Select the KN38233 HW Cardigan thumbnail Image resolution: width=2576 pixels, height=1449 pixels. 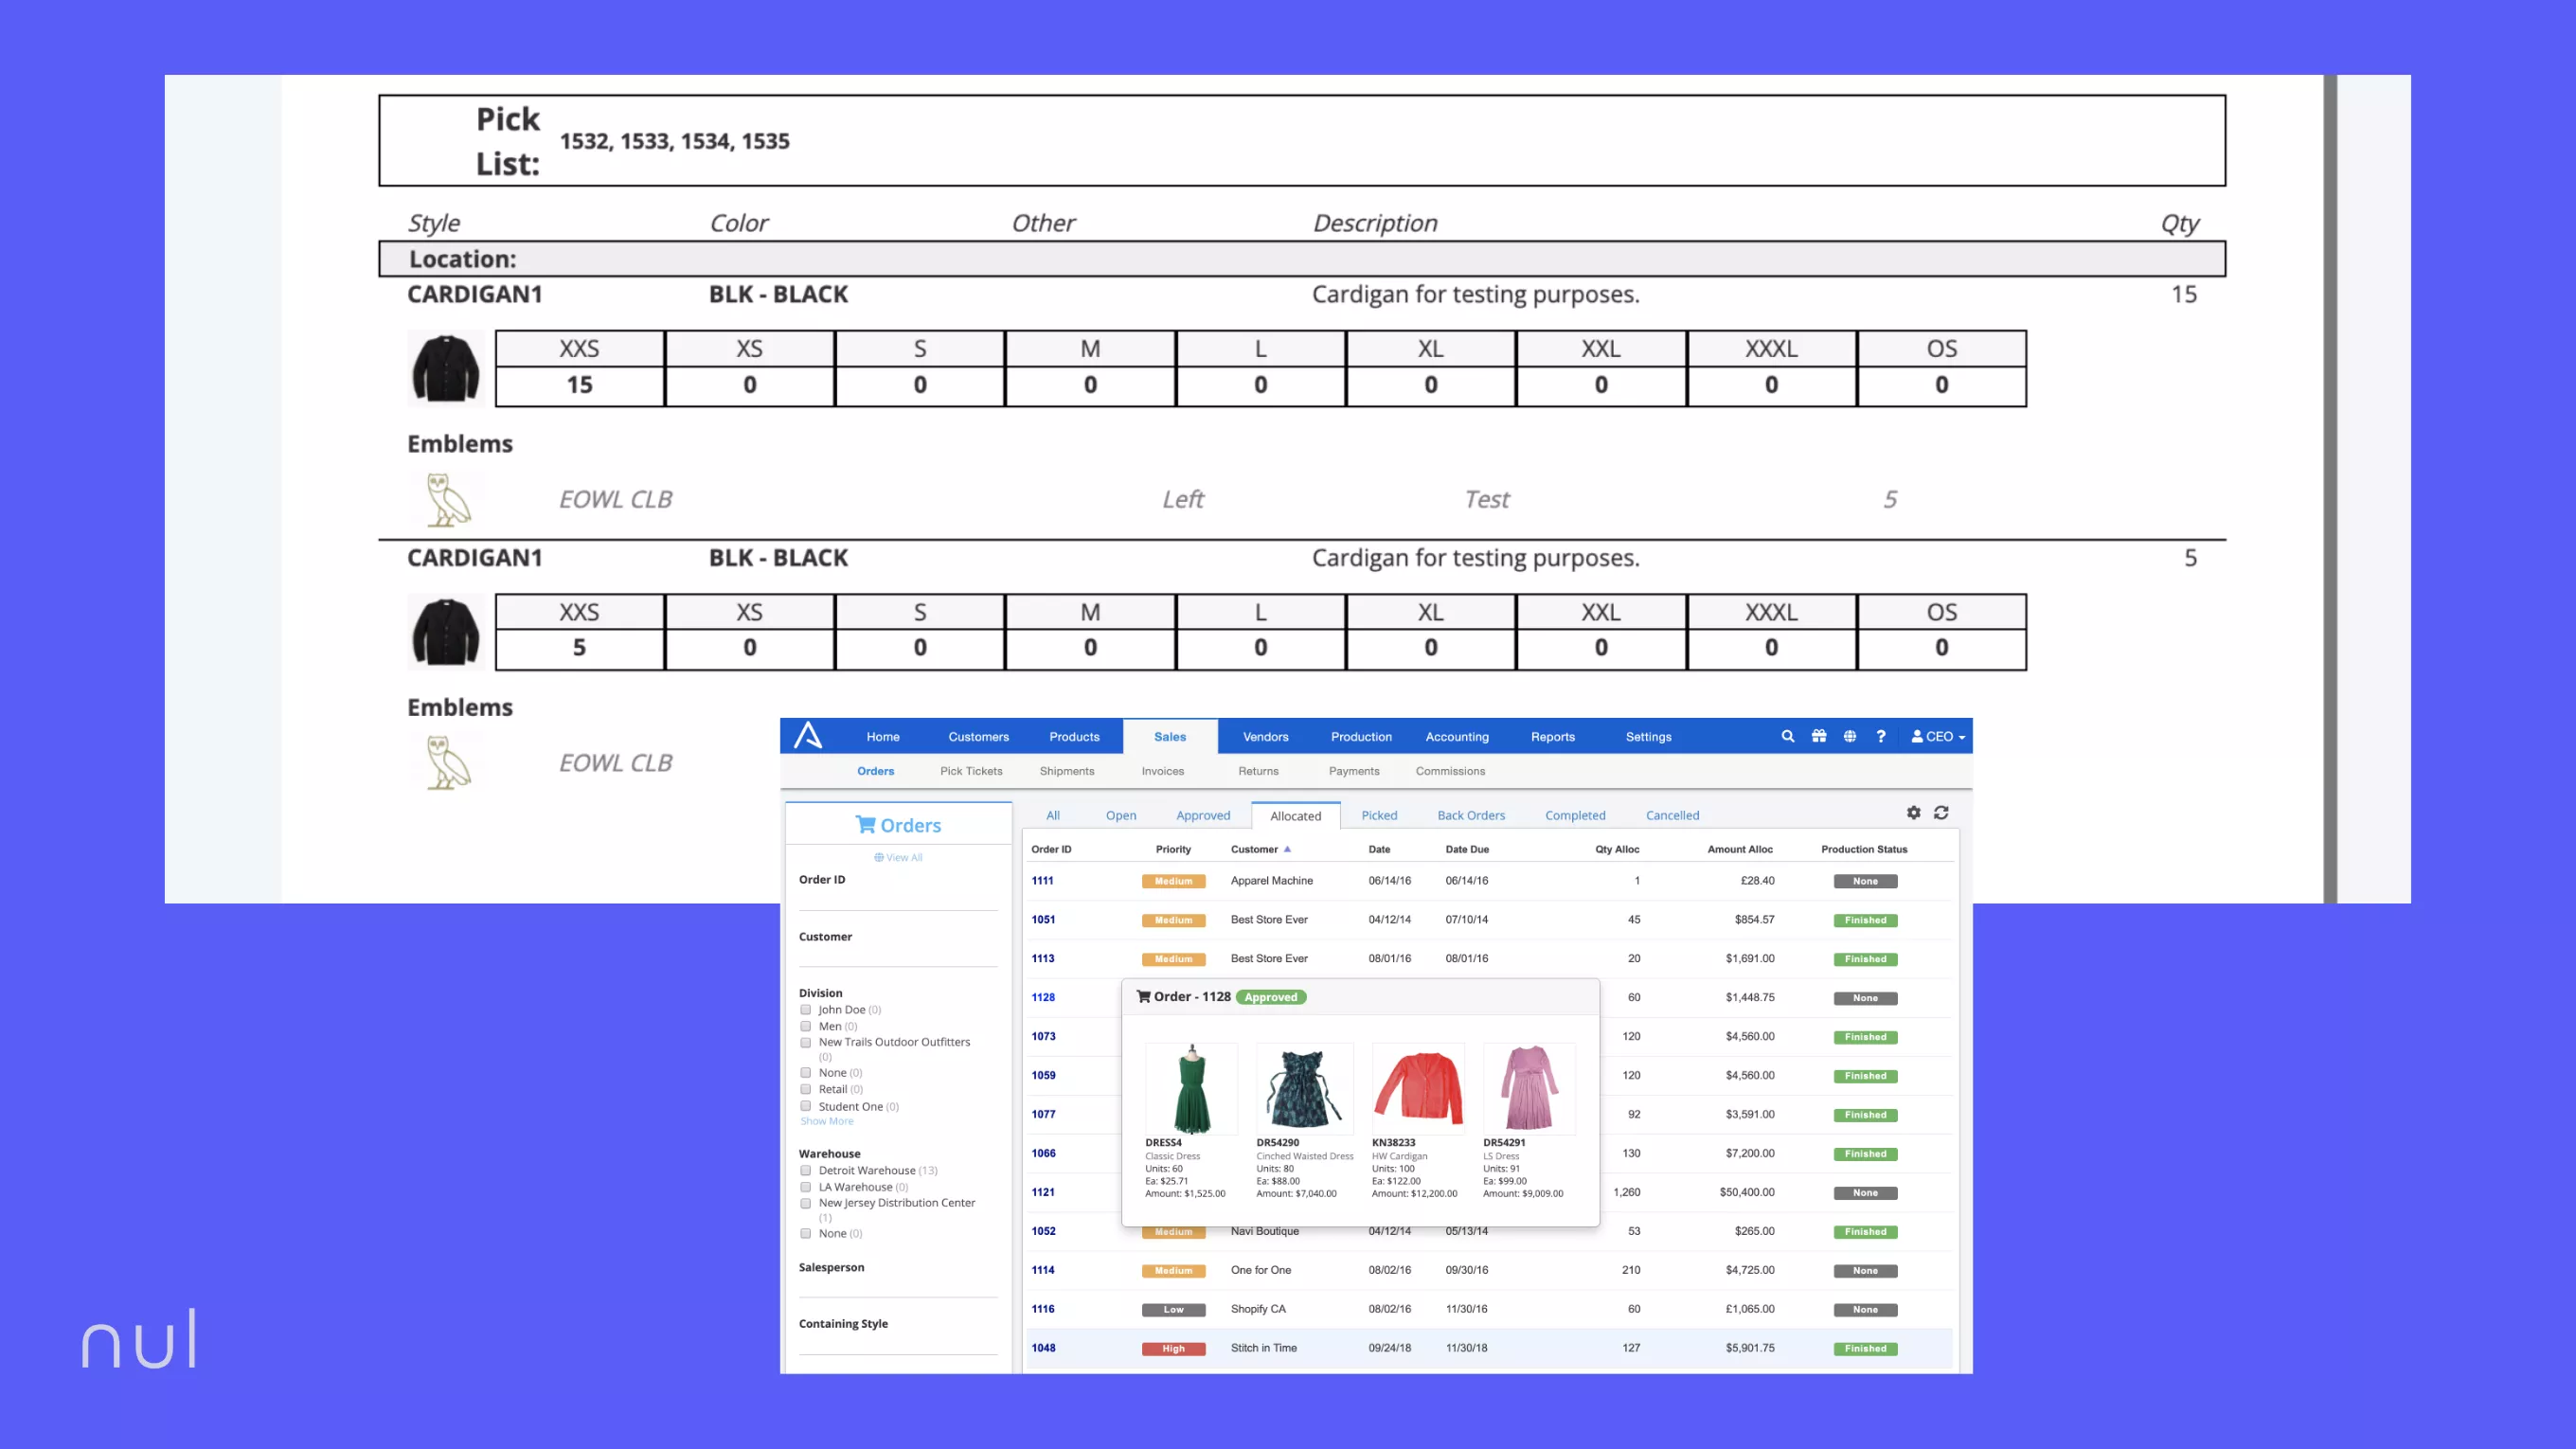pos(1418,1089)
